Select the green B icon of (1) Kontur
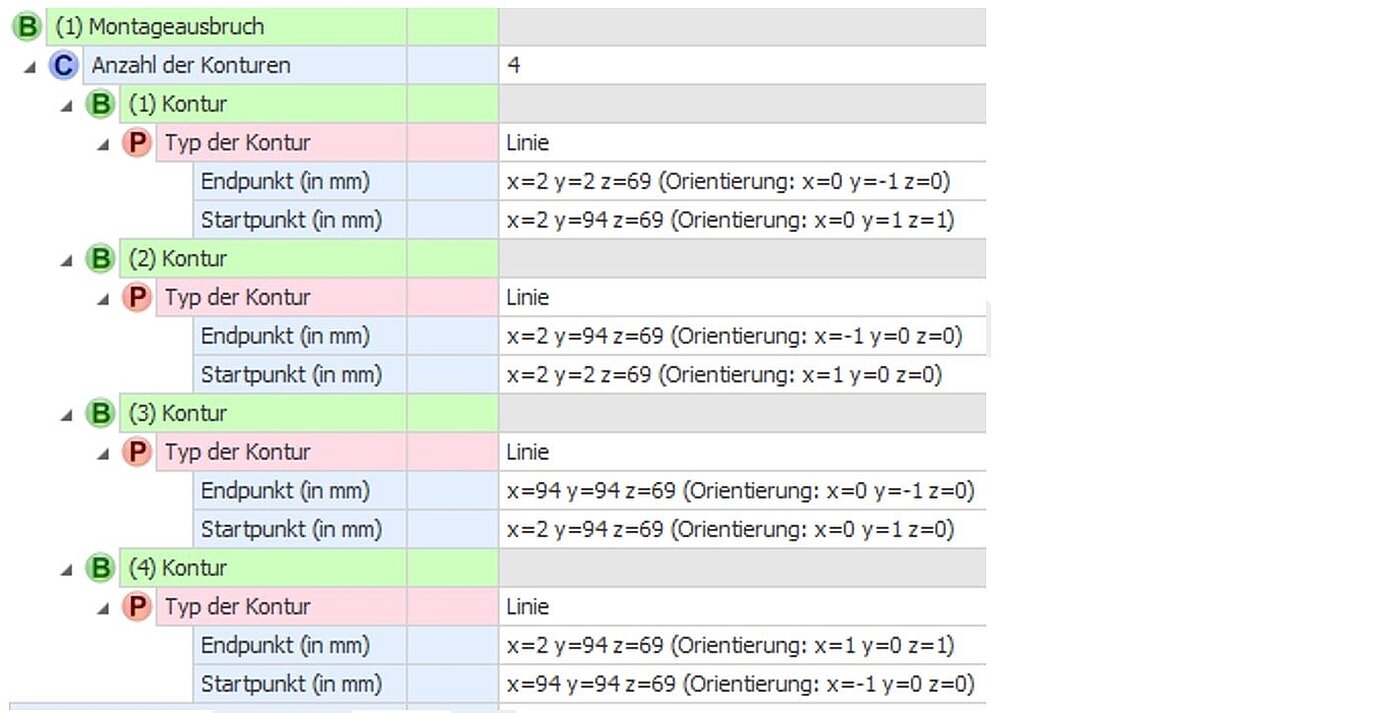 click(x=100, y=104)
